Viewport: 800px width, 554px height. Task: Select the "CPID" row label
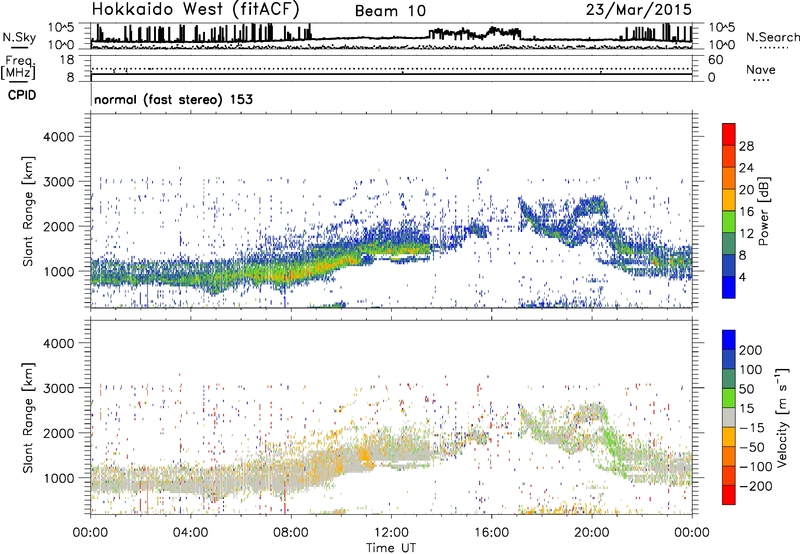tap(22, 95)
